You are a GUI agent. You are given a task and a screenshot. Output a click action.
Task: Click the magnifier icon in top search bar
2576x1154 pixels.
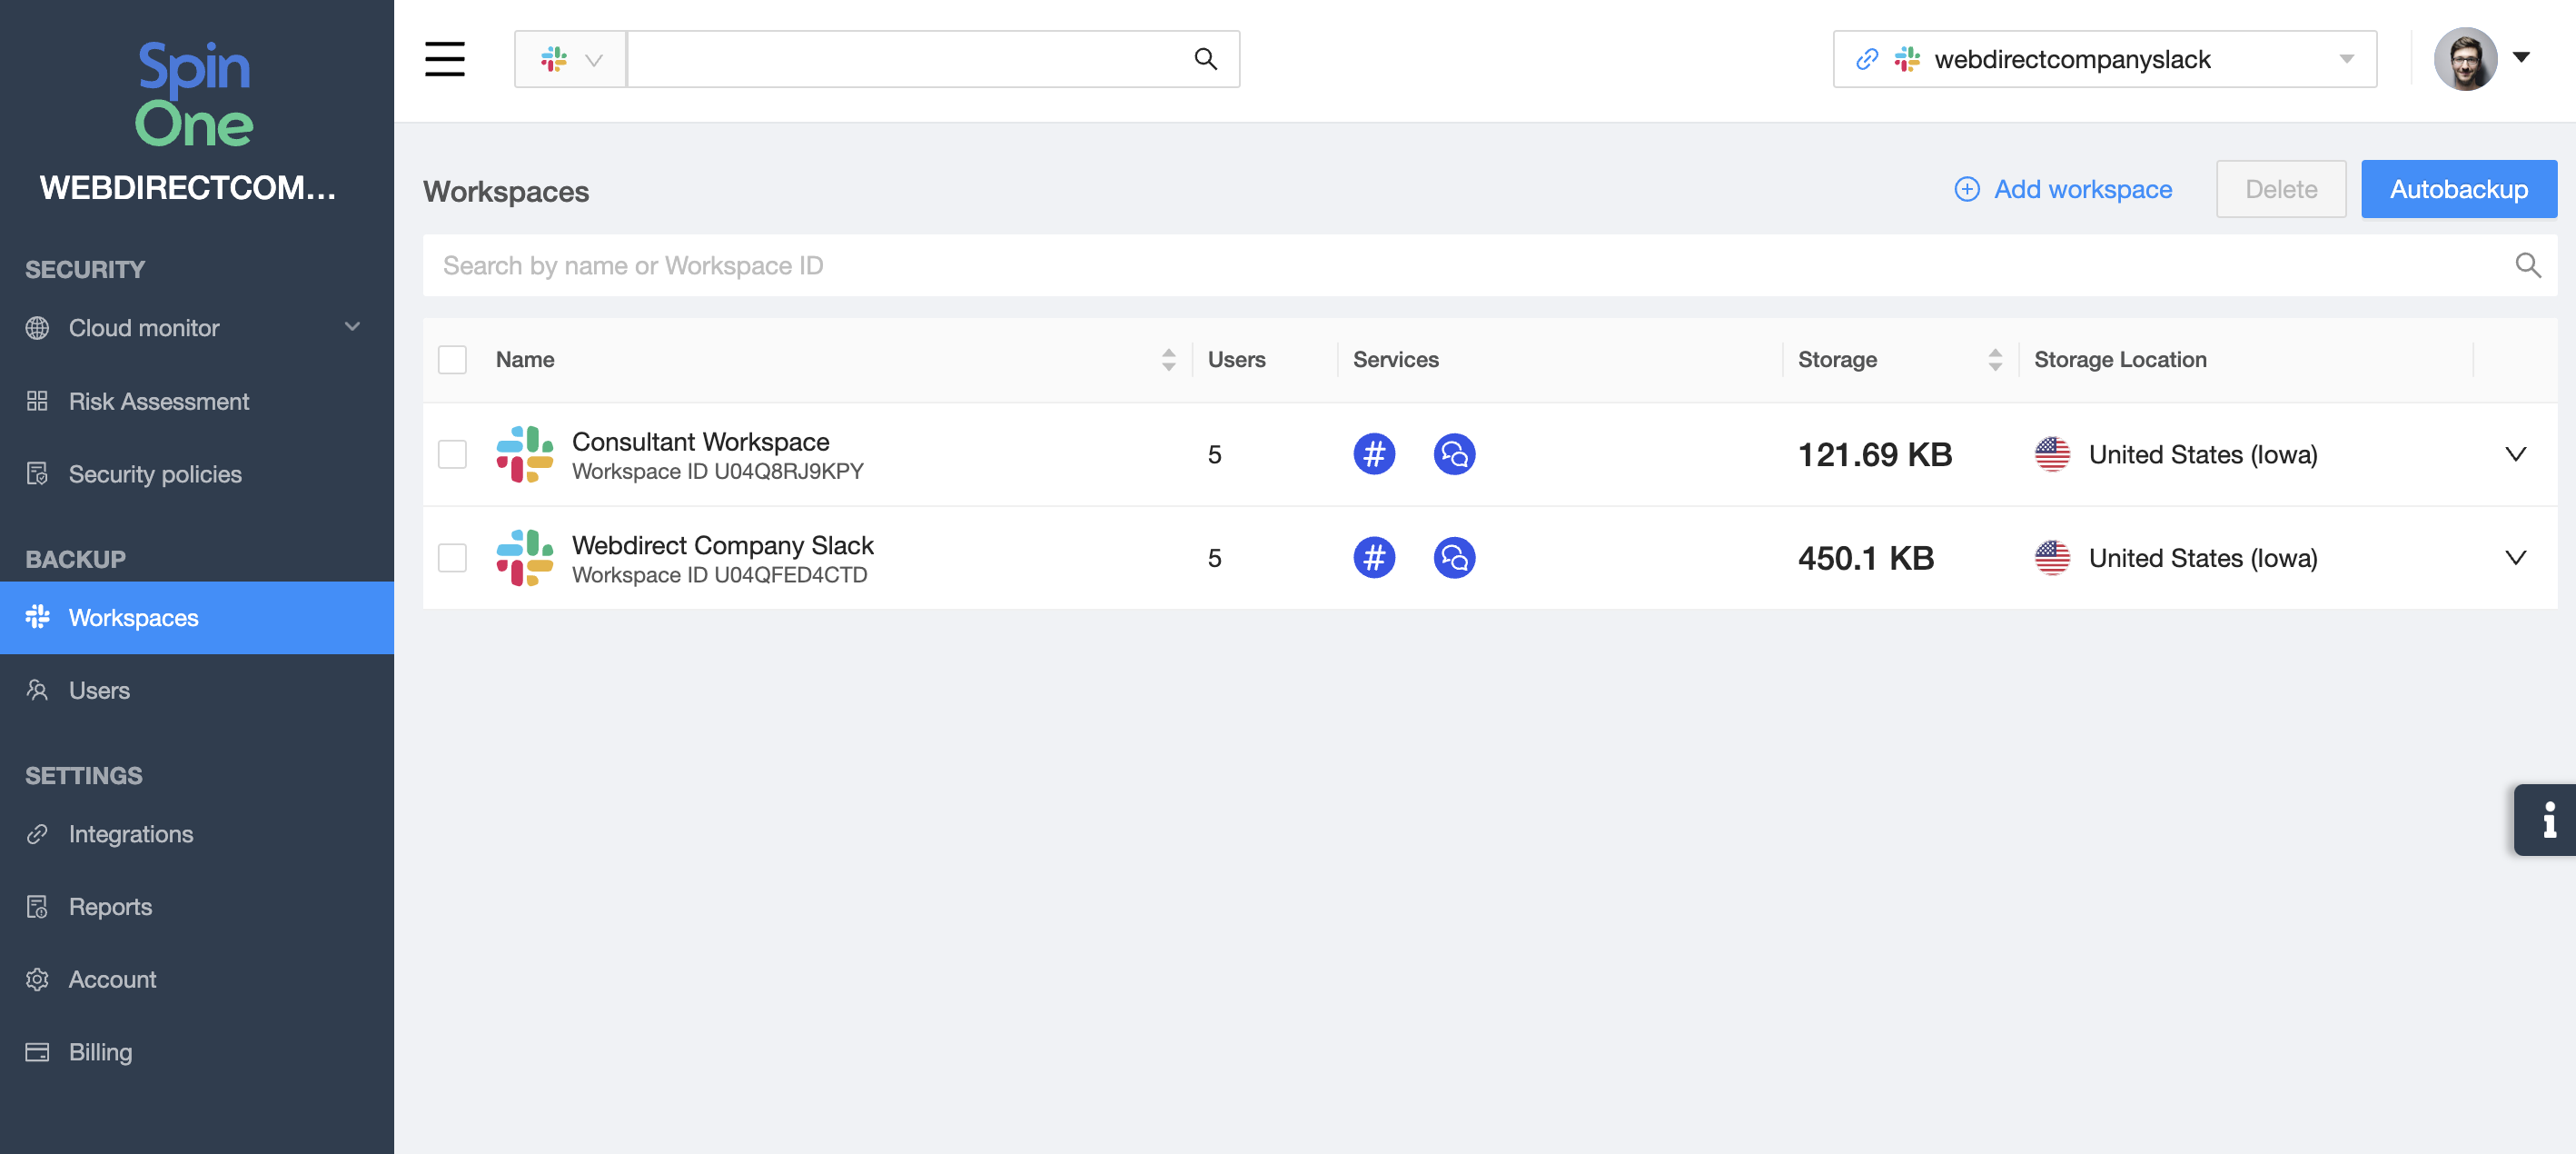1205,59
